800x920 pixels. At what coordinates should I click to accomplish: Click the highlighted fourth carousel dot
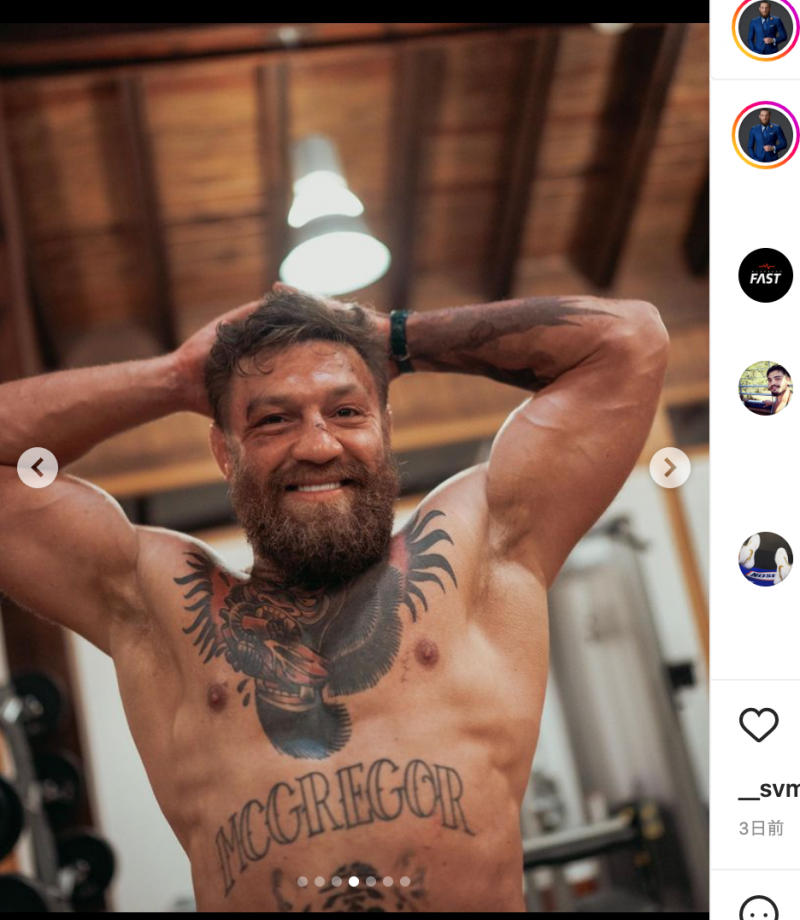coord(353,882)
